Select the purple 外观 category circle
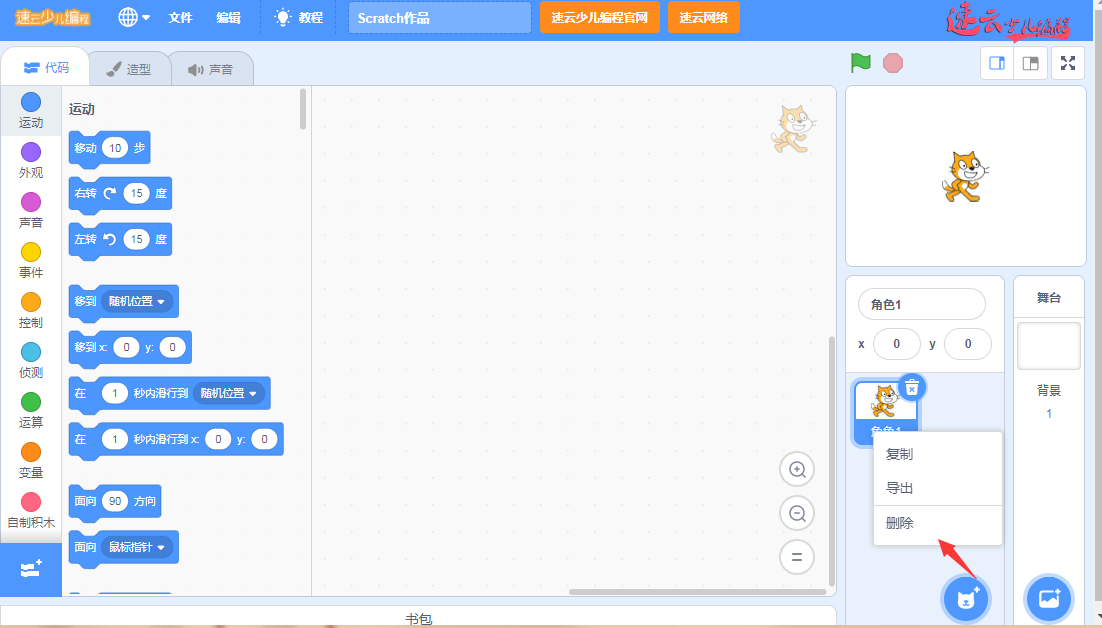Image resolution: width=1102 pixels, height=628 pixels. click(31, 152)
